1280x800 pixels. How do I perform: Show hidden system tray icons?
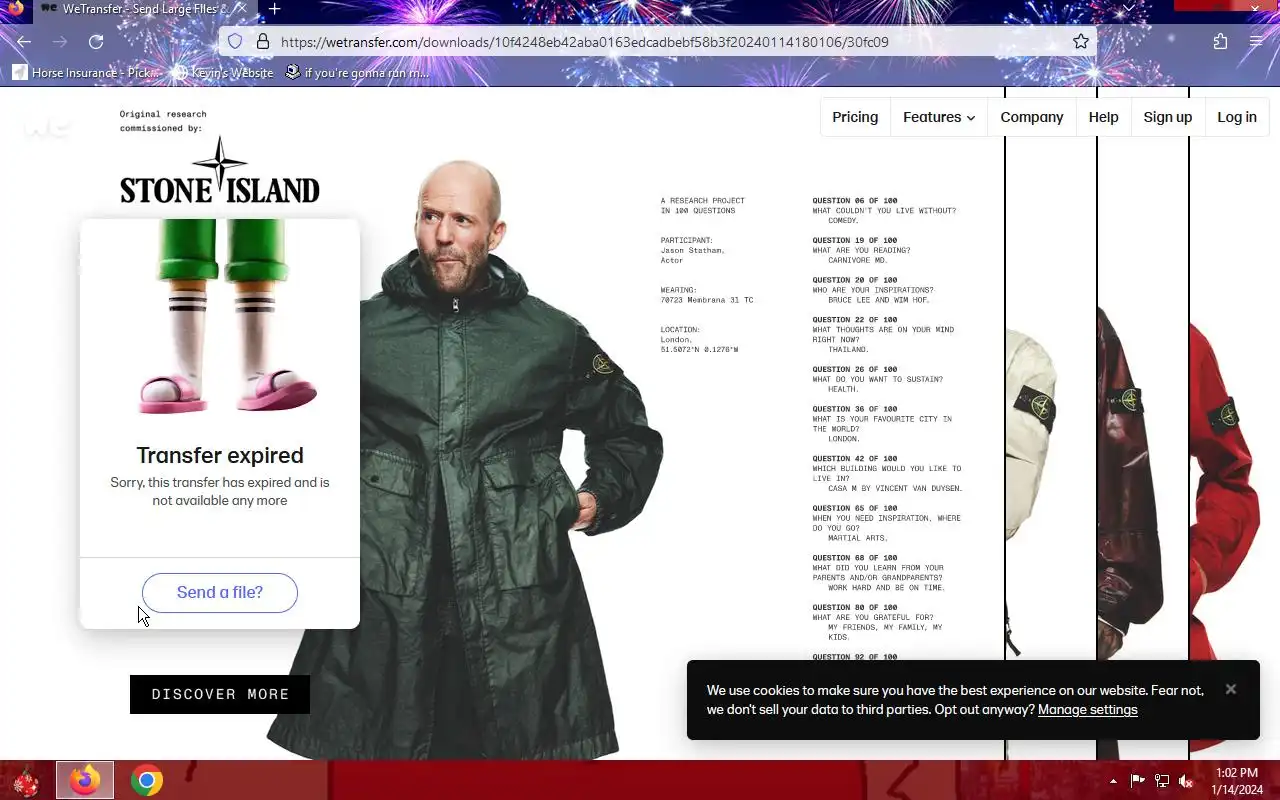tap(1113, 781)
